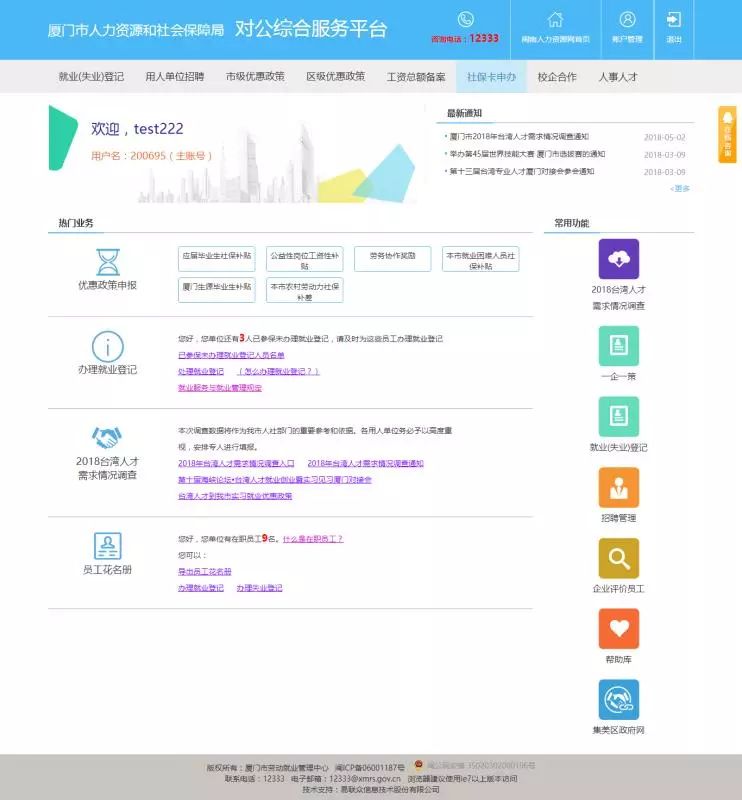Open account management (账户管理) icon
The width and height of the screenshot is (742, 800).
click(x=627, y=20)
